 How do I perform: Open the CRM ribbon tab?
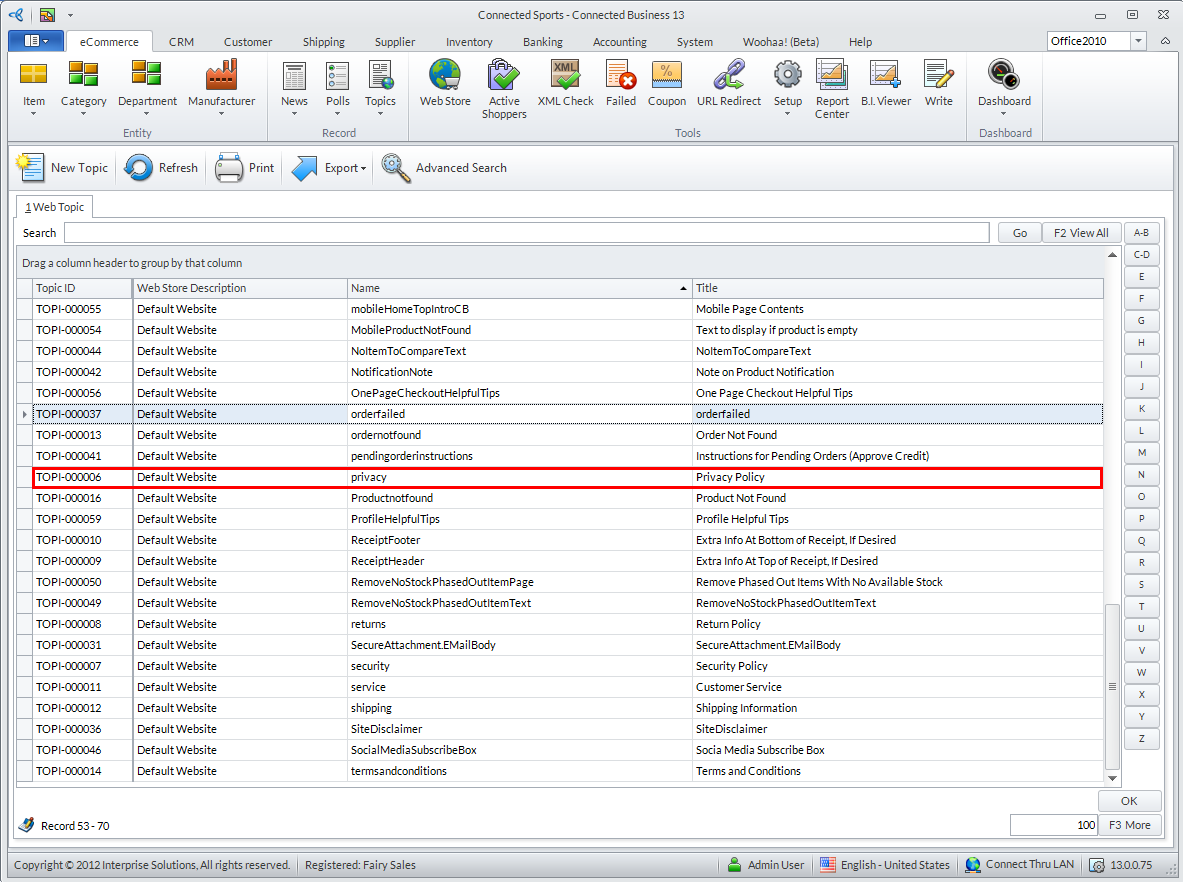pyautogui.click(x=181, y=42)
